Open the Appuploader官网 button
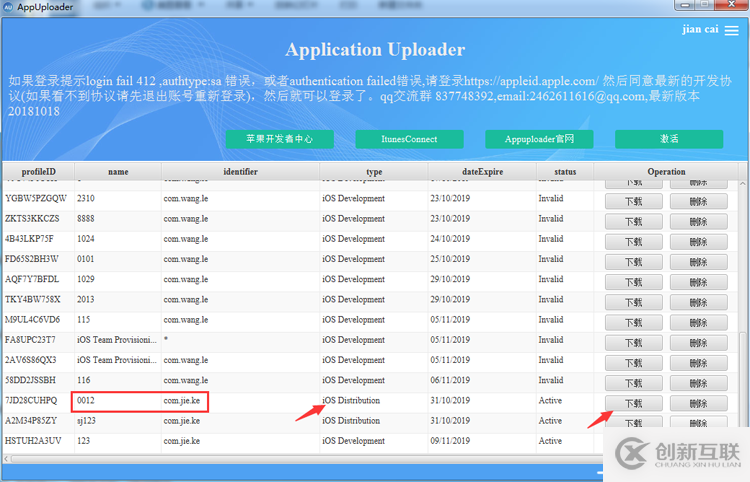The image size is (750, 482). click(539, 139)
